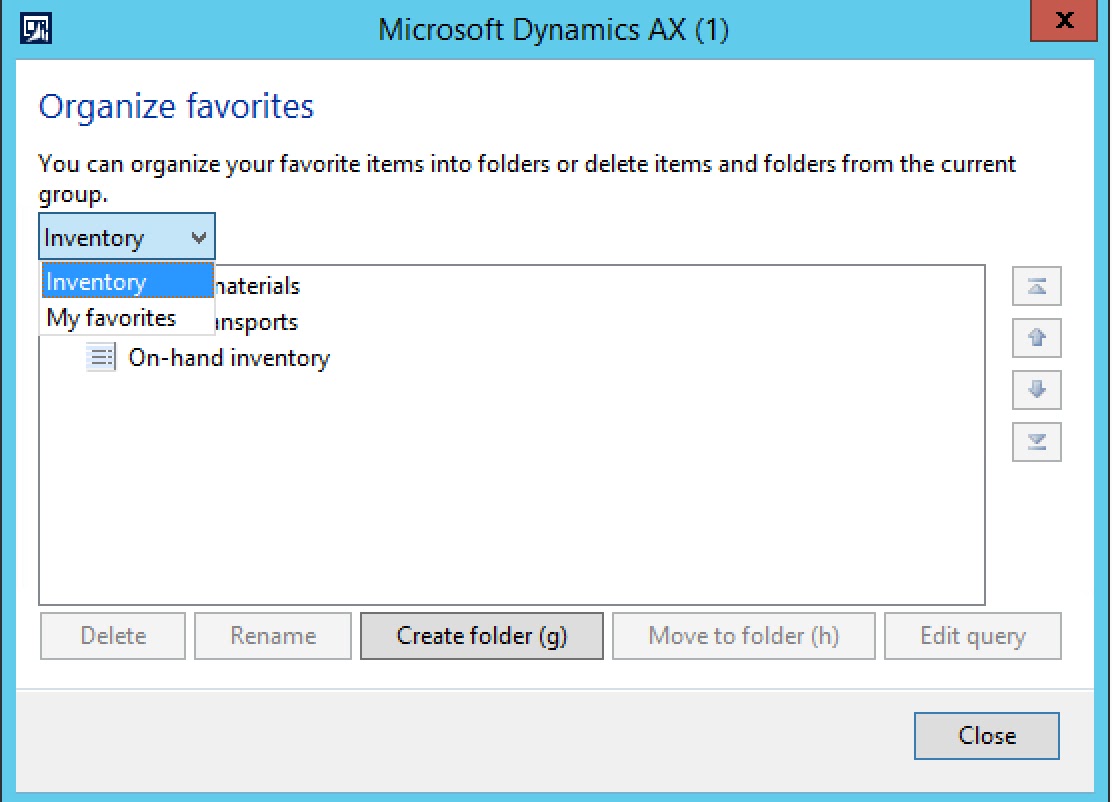
Task: Select the favorite ending in 'materials'
Action: point(258,286)
